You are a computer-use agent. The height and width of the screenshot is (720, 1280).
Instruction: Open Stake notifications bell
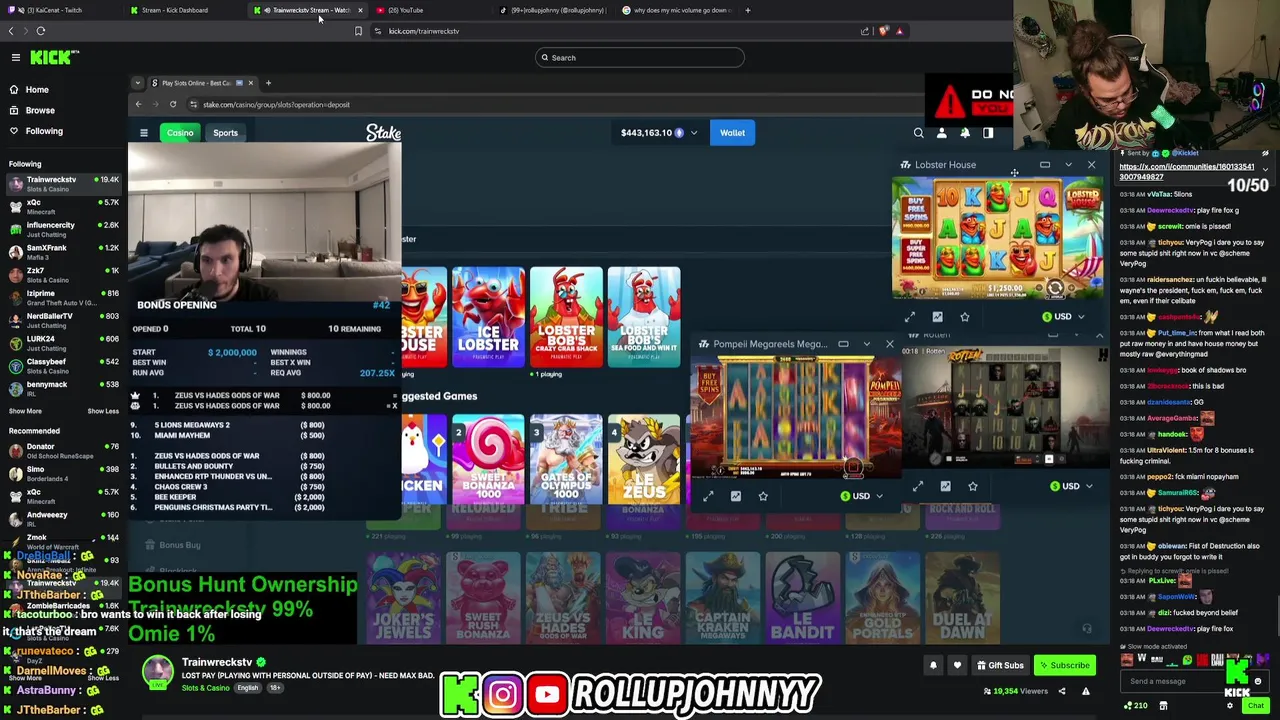point(965,133)
